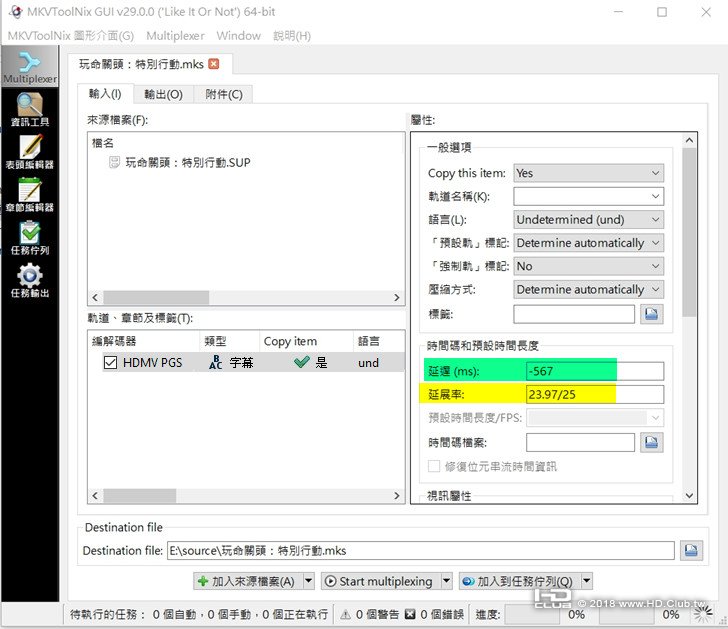Screen dimensions: 728x629
Task: Open the 任務輸出 job output
Action: (x=30, y=280)
